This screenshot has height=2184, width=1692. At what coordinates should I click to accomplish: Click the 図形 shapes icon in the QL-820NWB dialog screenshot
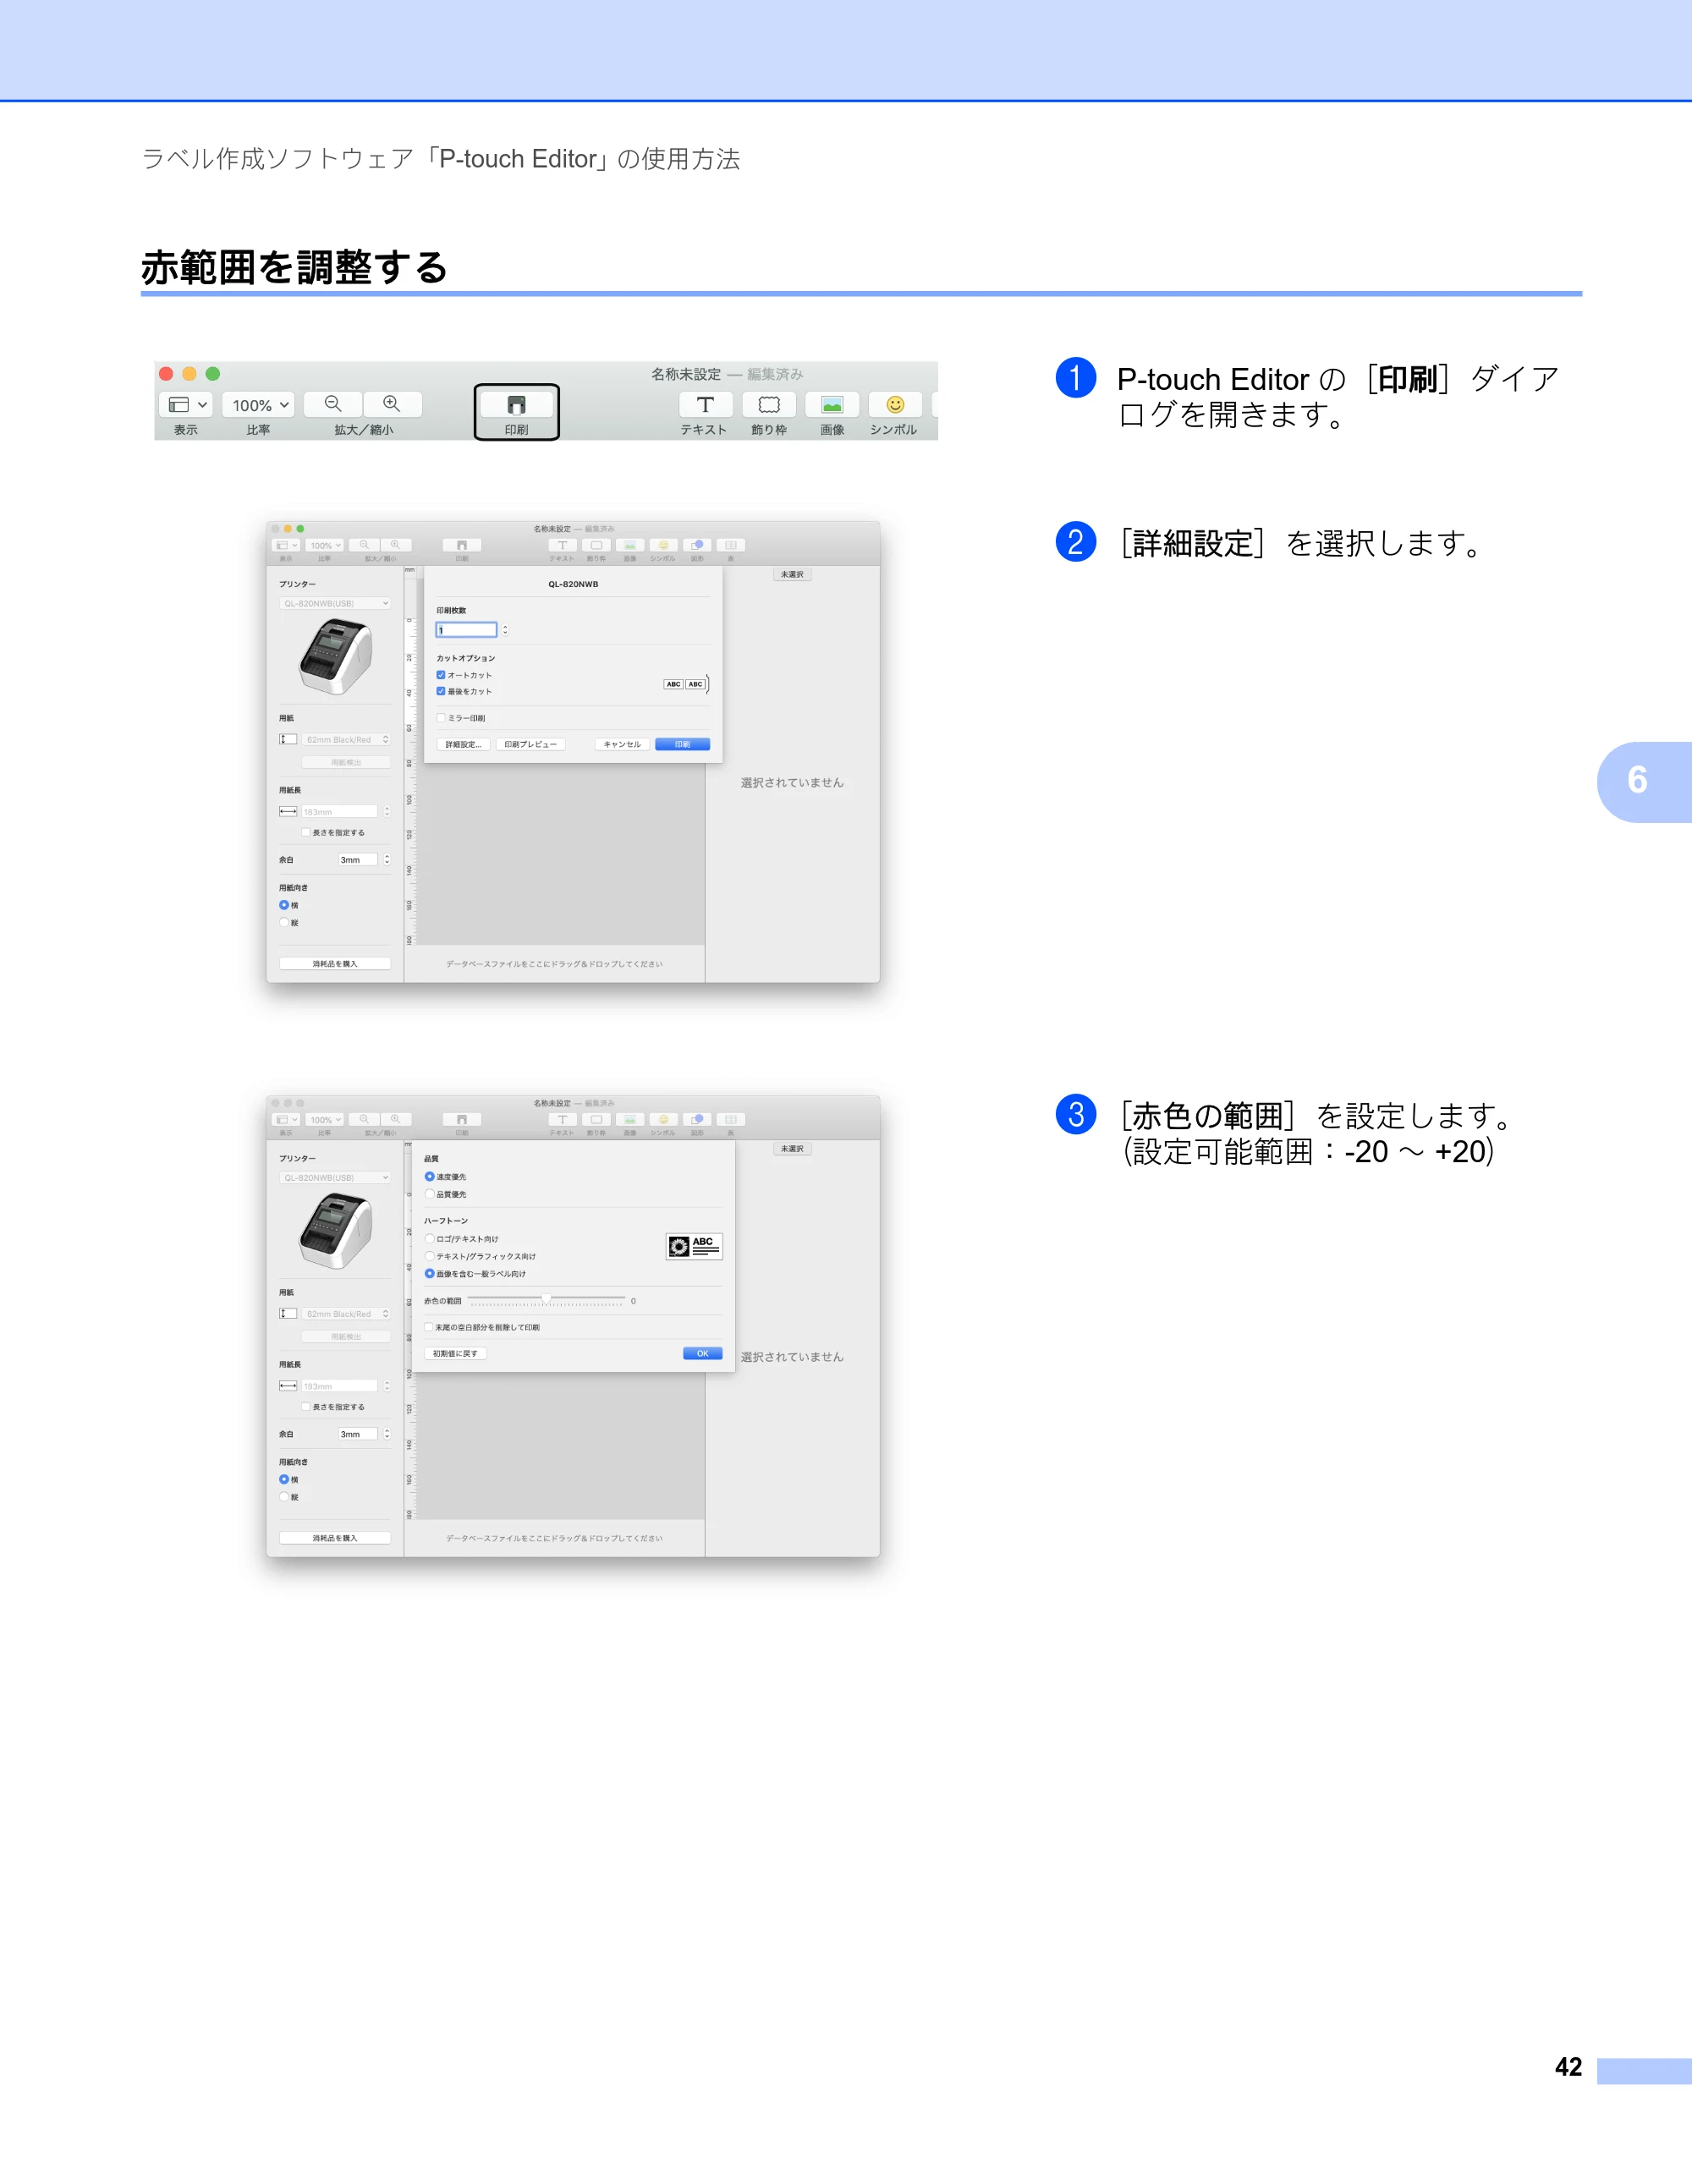click(698, 545)
